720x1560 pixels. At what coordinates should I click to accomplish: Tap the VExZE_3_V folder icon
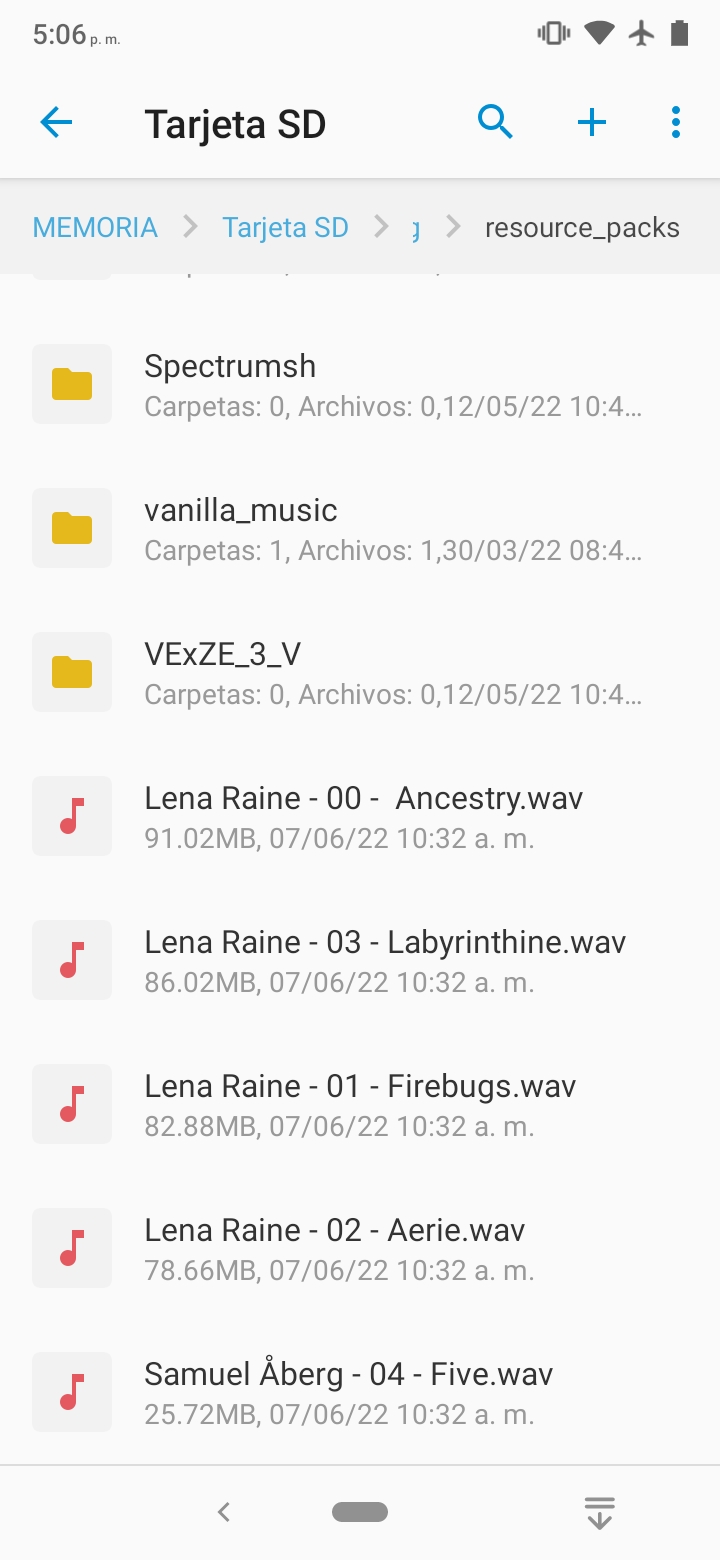72,672
